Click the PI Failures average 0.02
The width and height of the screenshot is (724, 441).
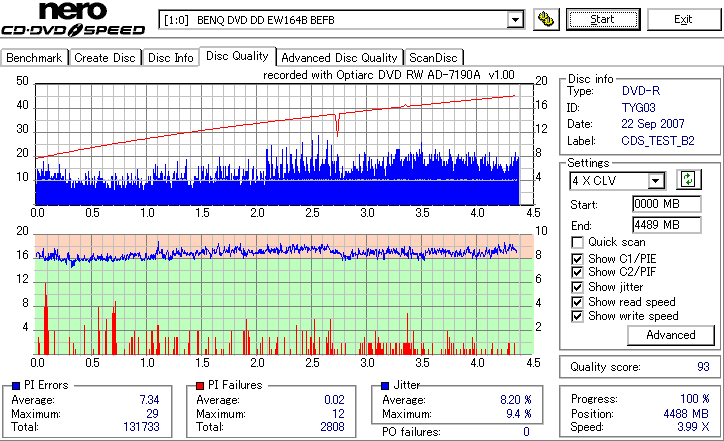click(x=334, y=400)
